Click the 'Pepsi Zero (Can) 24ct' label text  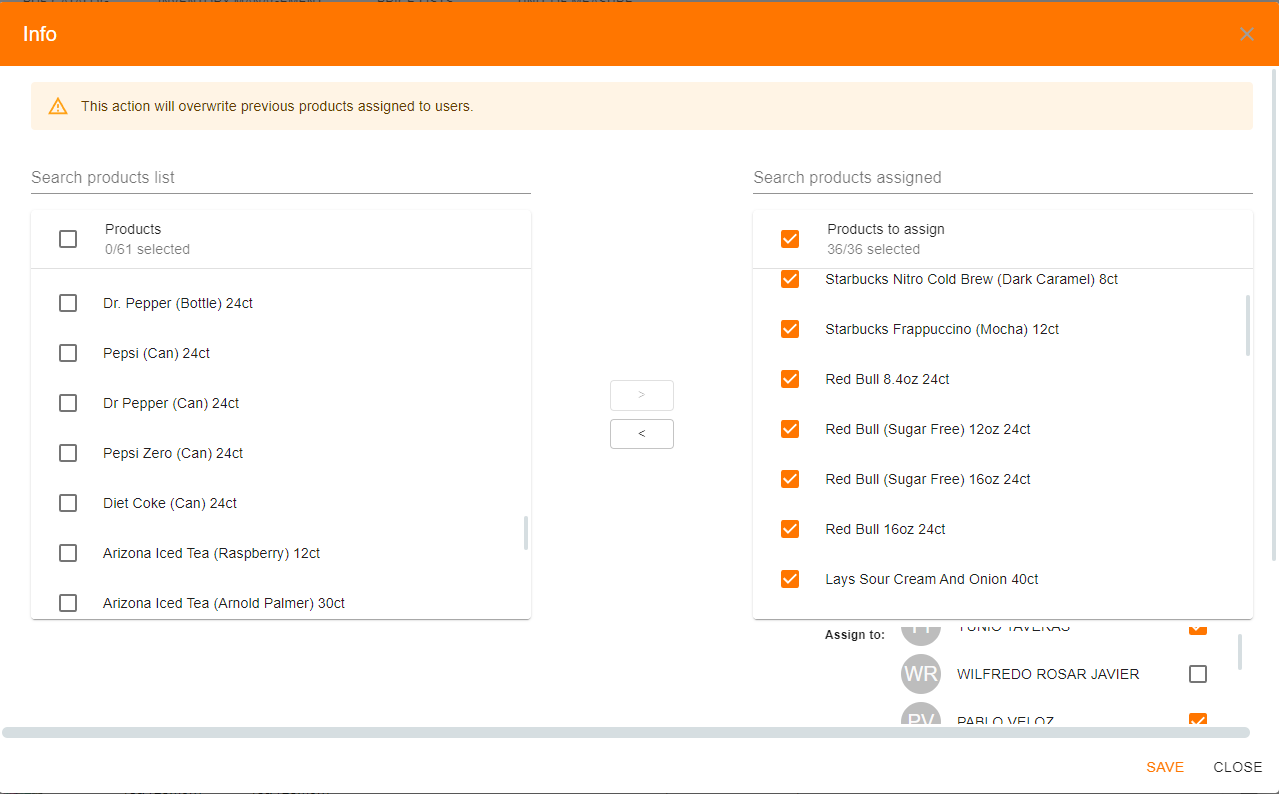(x=173, y=453)
